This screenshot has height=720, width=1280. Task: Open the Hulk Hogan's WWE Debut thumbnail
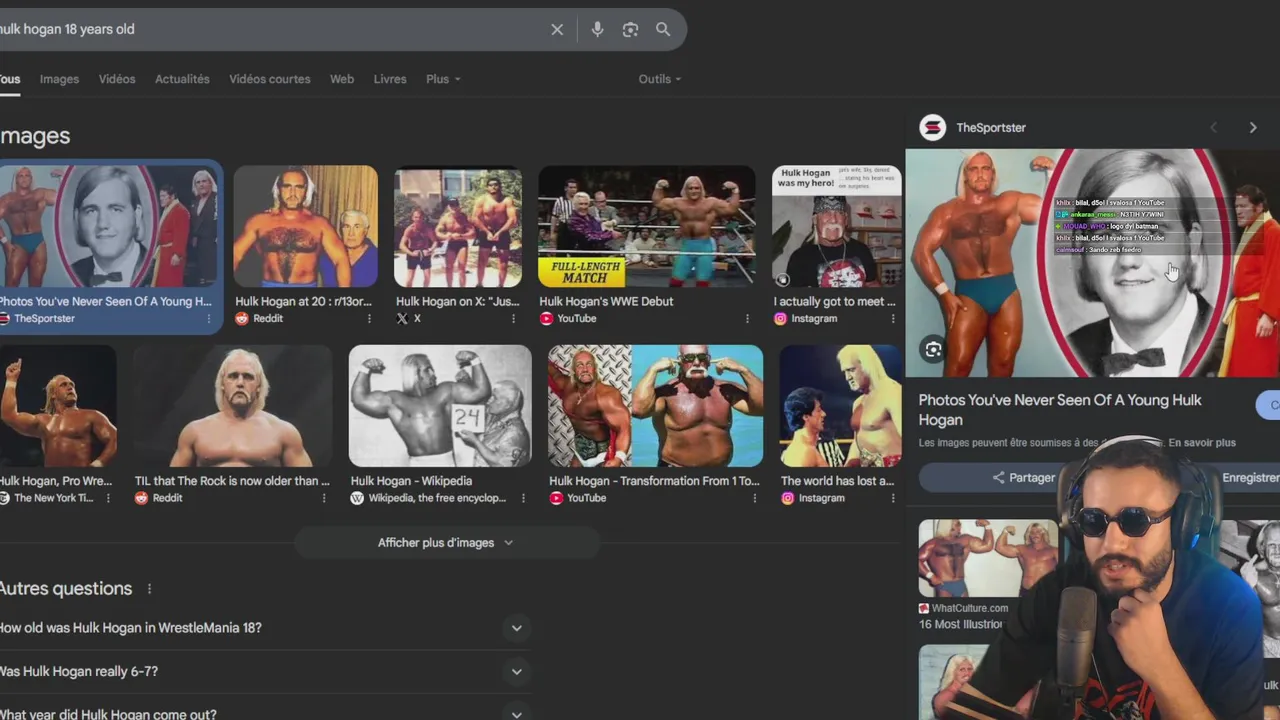(x=647, y=227)
